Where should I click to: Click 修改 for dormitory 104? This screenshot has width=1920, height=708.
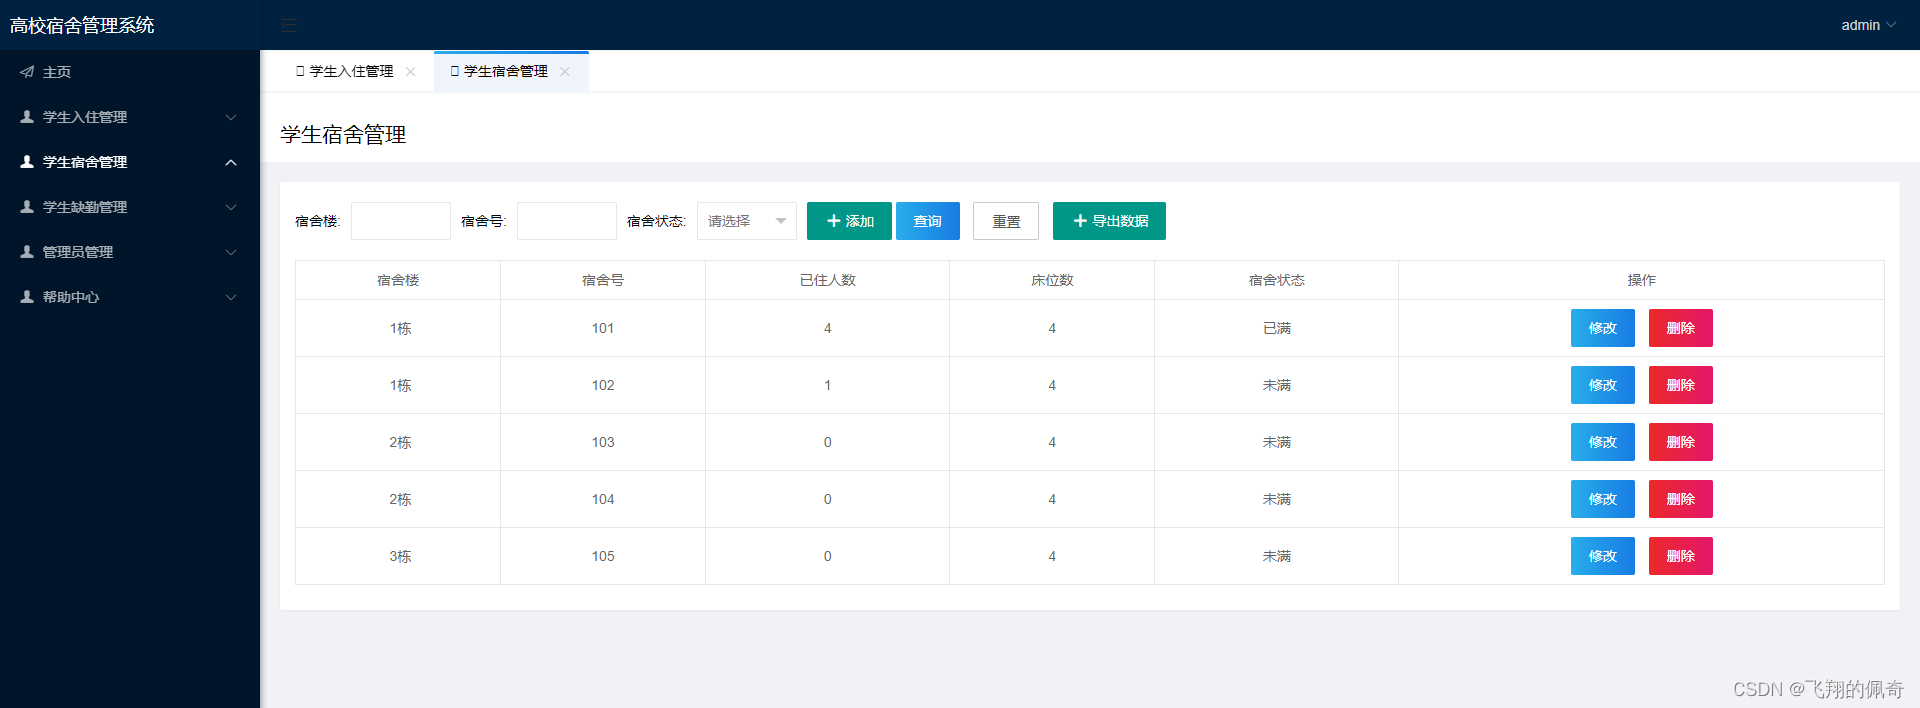pos(1603,499)
